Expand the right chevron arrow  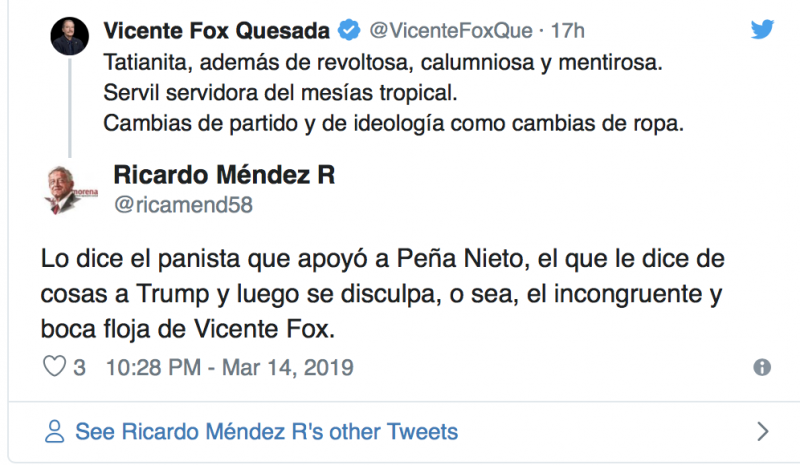click(x=763, y=432)
